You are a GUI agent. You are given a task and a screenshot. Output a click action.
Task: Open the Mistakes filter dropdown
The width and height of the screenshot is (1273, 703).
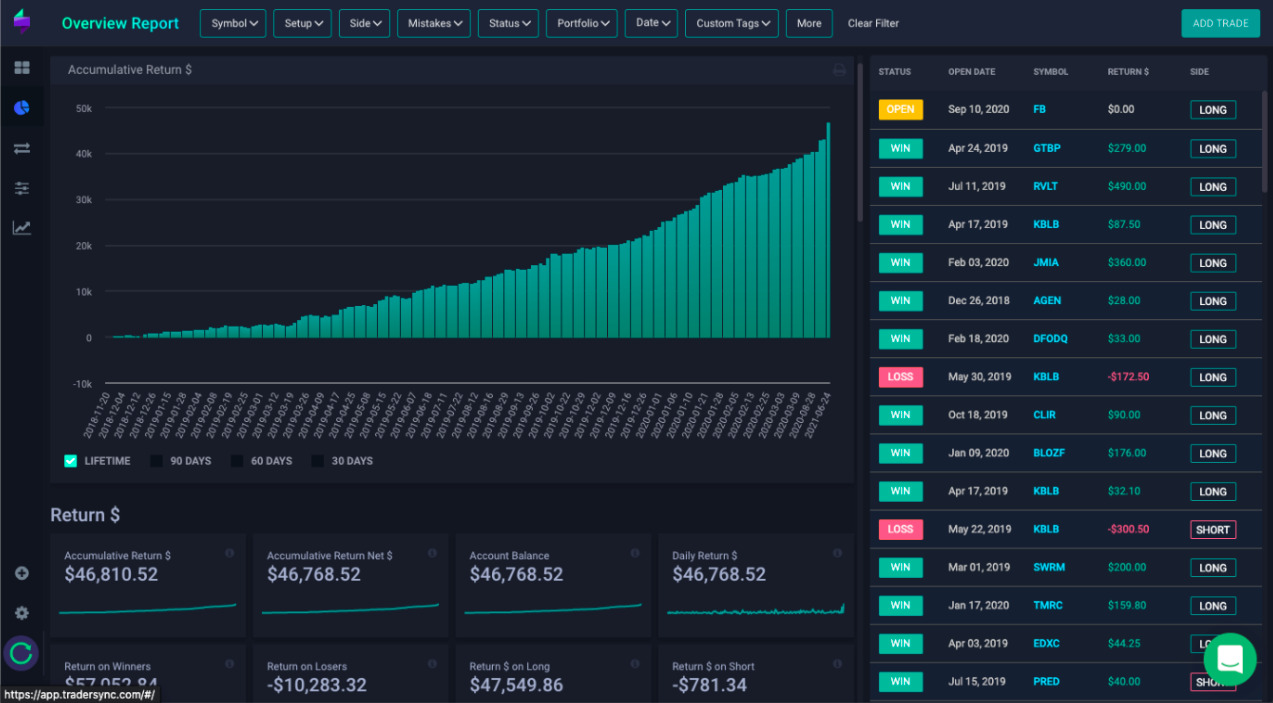click(x=434, y=23)
